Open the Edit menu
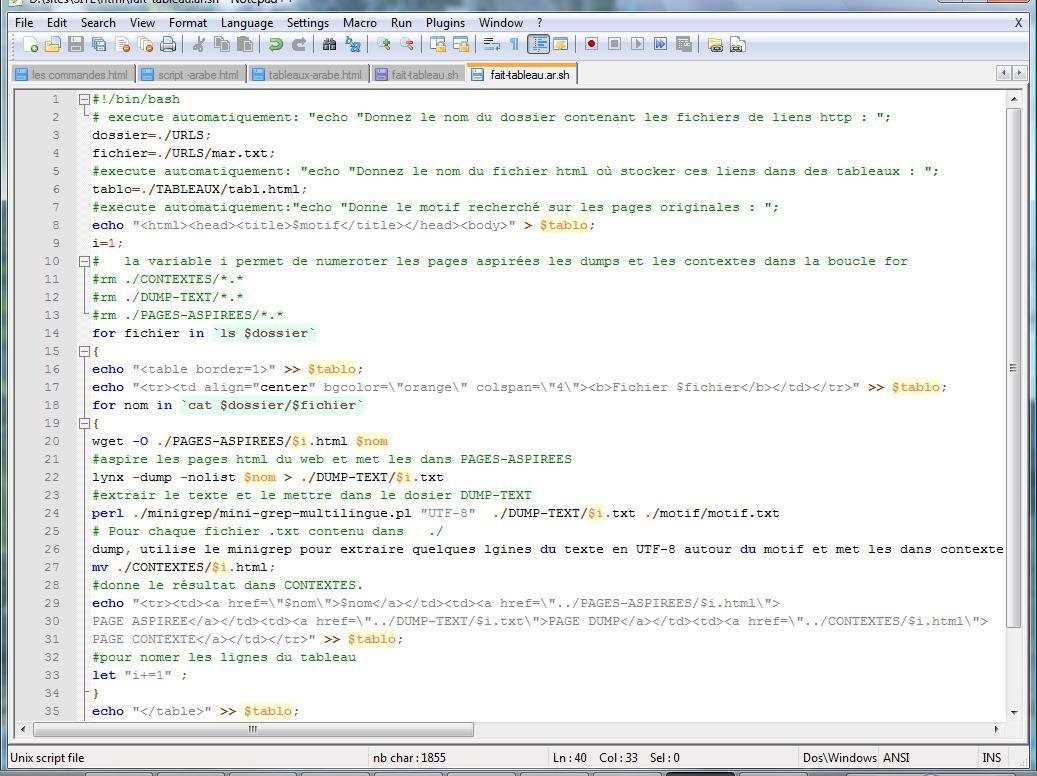Image resolution: width=1037 pixels, height=776 pixels. [57, 22]
